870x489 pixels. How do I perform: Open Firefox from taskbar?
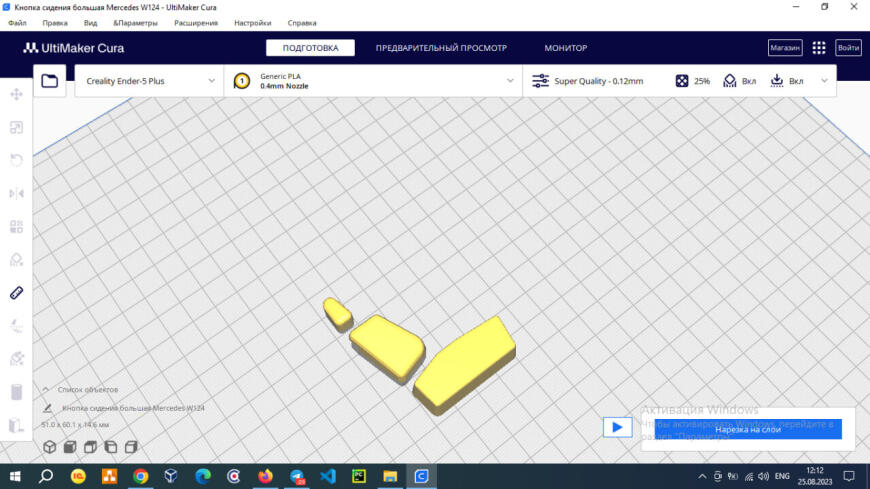(265, 476)
